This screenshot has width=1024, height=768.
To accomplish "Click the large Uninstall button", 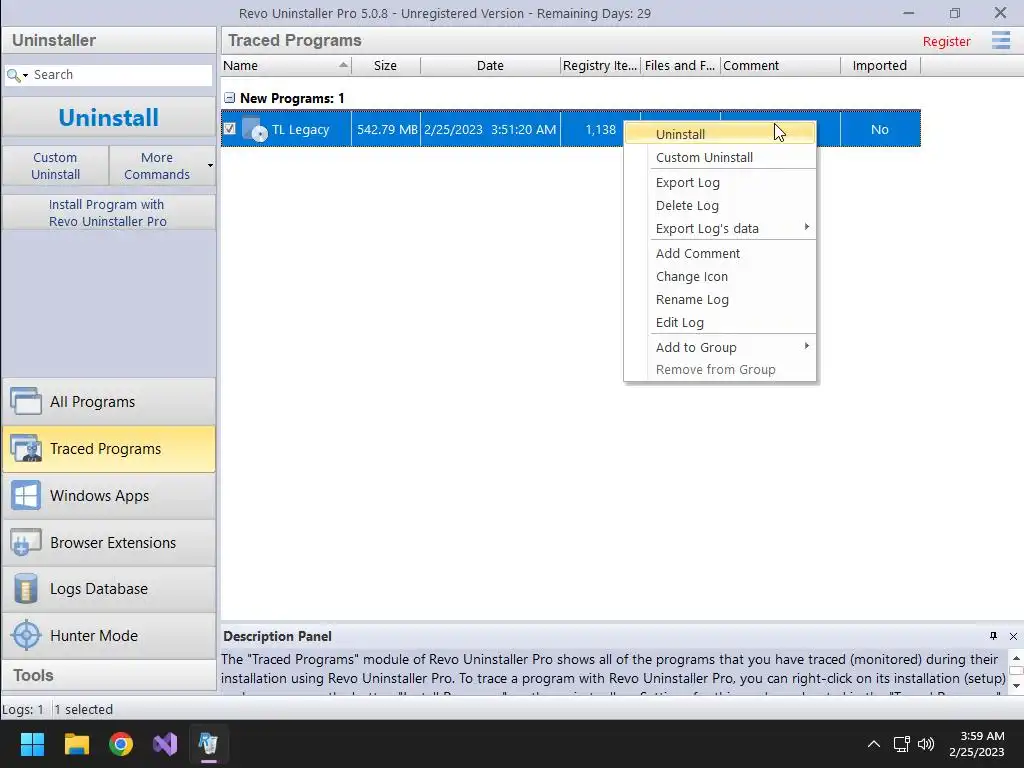I will tap(108, 118).
